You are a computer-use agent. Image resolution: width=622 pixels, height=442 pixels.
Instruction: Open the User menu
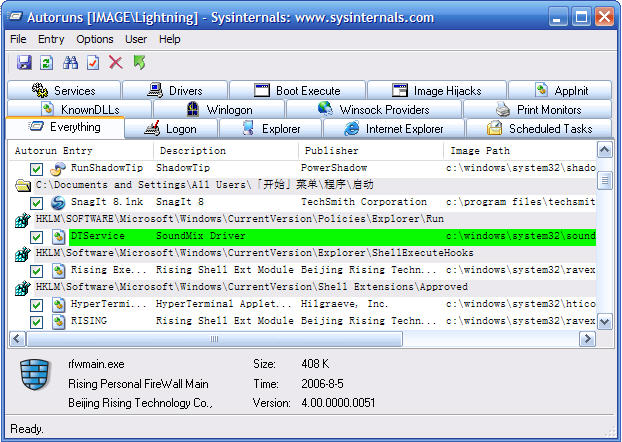136,39
